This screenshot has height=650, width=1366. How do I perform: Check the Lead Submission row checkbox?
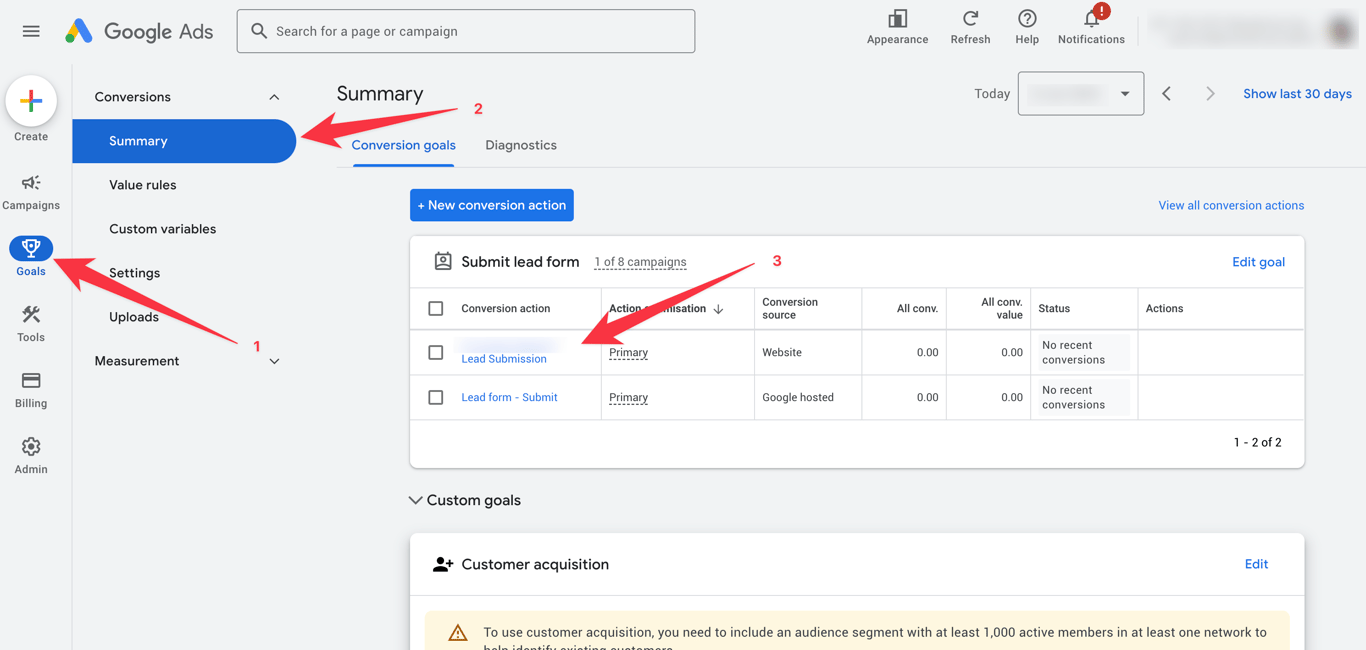[436, 352]
